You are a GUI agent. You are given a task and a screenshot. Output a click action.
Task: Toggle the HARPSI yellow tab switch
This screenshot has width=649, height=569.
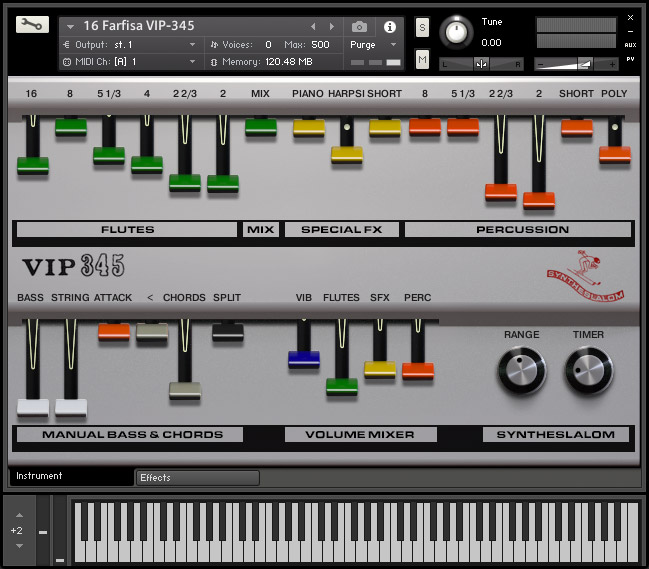[x=347, y=155]
